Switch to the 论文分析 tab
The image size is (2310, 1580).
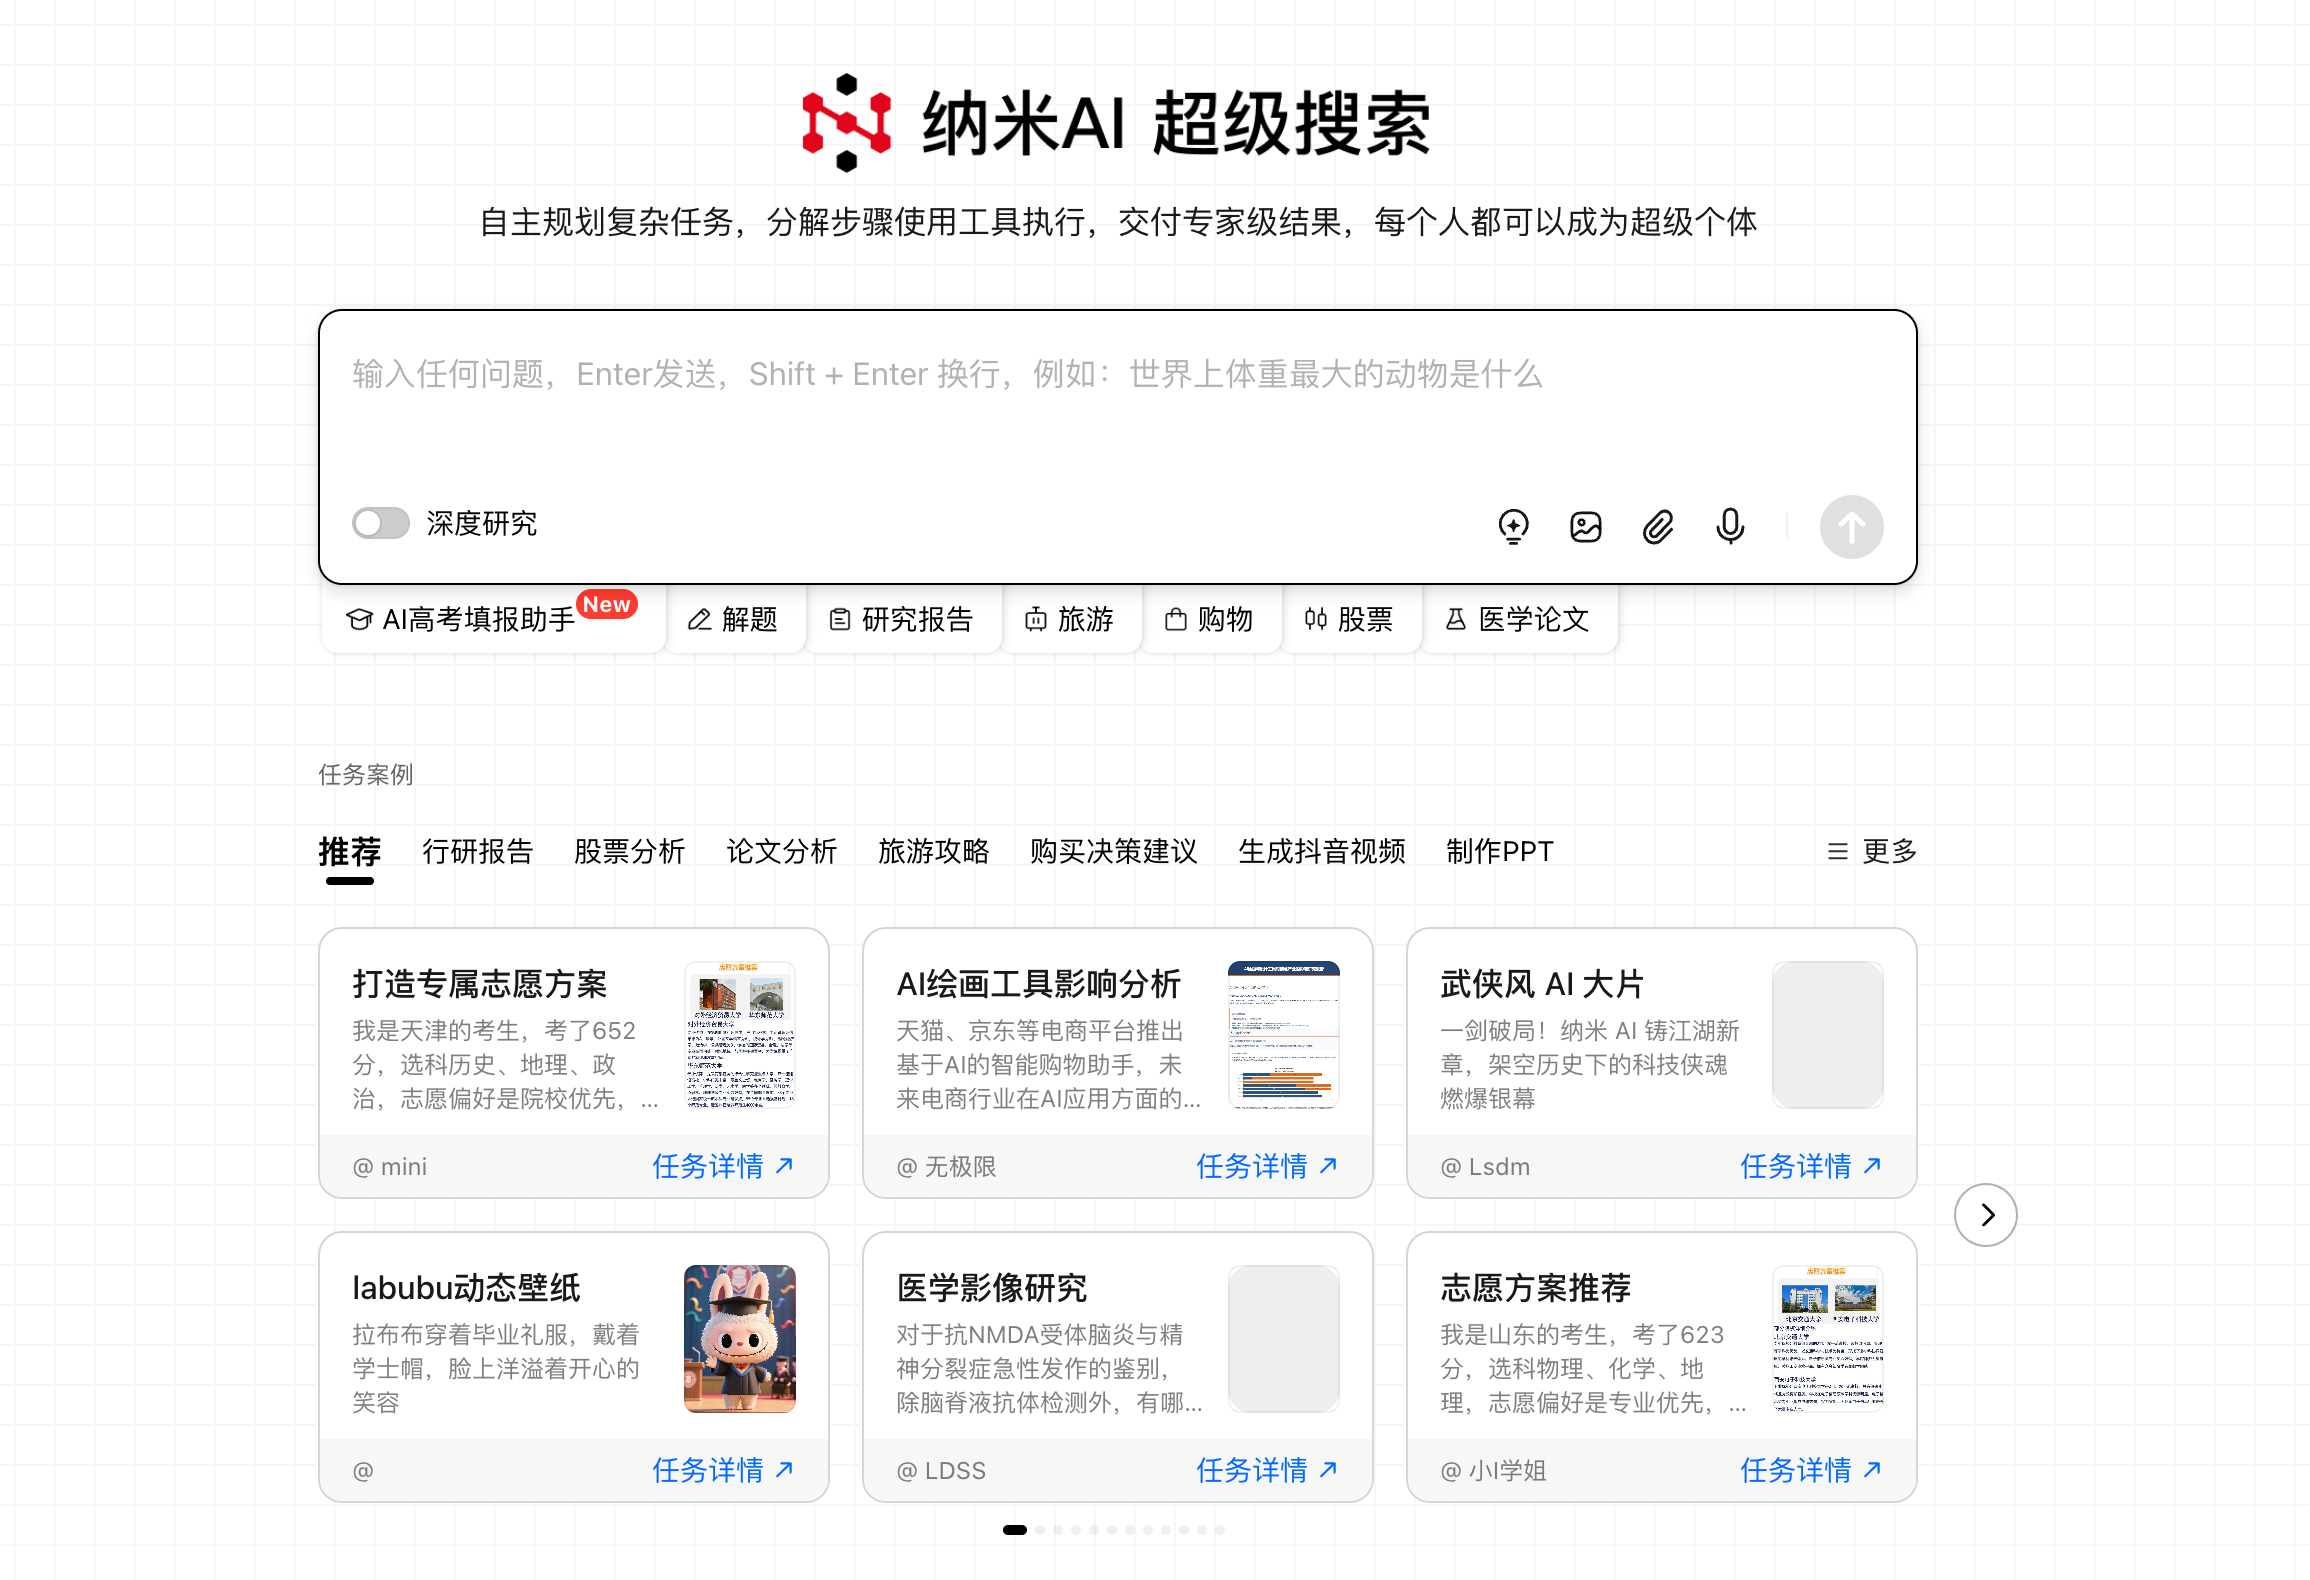click(781, 851)
